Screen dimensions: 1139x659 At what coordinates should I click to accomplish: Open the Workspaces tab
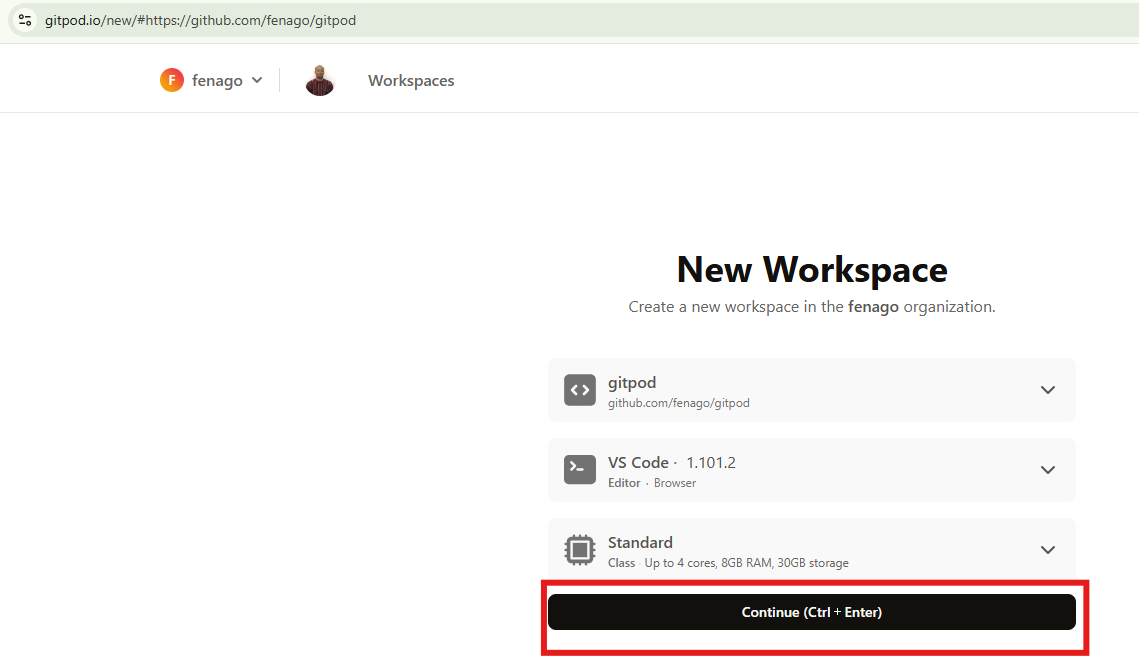click(411, 81)
